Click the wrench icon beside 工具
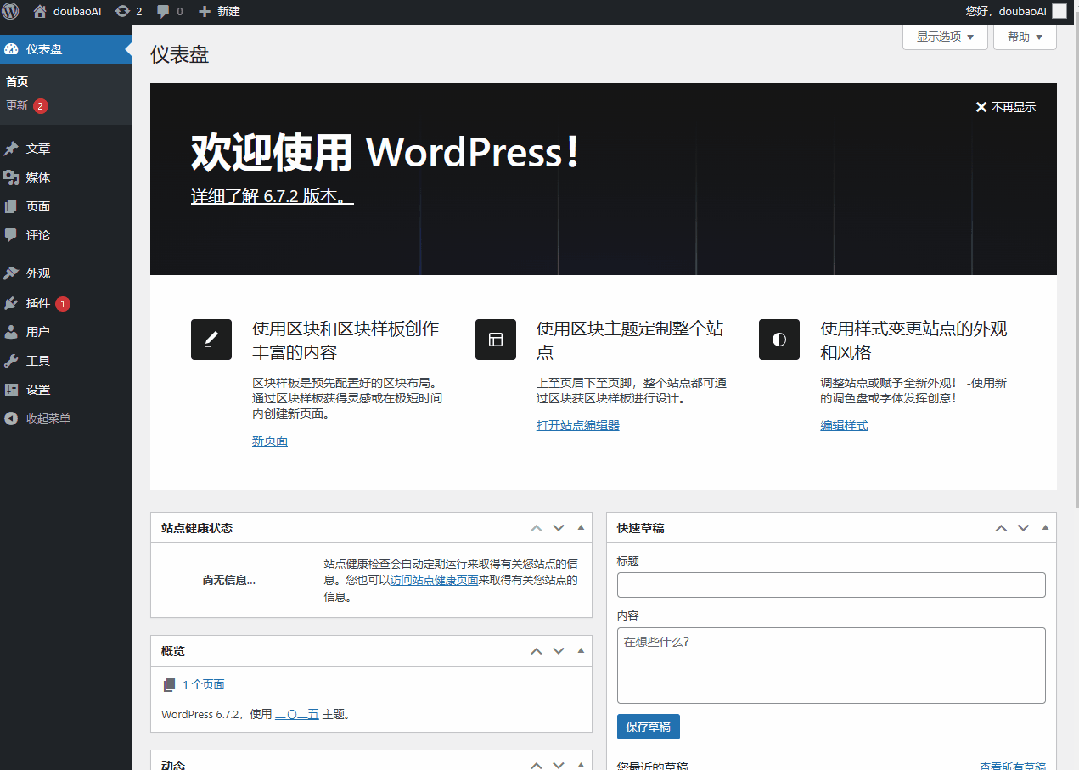Viewport: 1079px width, 770px height. tap(11, 361)
